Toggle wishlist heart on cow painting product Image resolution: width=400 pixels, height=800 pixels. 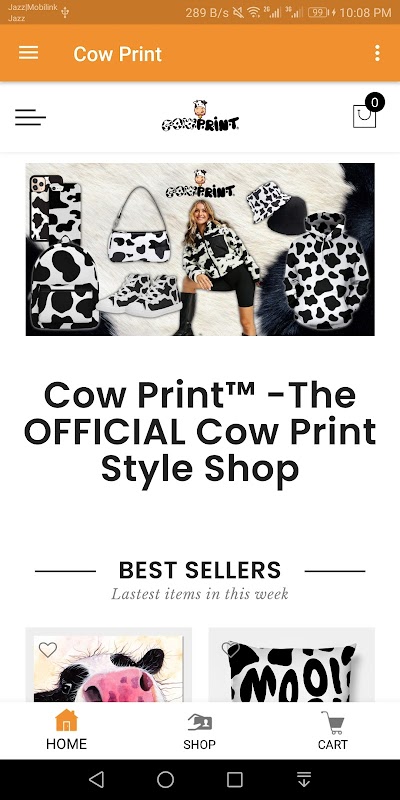tap(48, 649)
